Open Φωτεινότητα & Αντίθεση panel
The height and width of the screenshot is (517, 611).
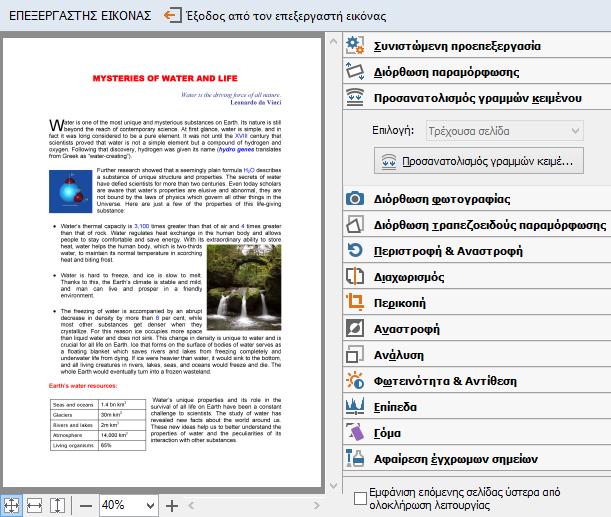(x=477, y=381)
